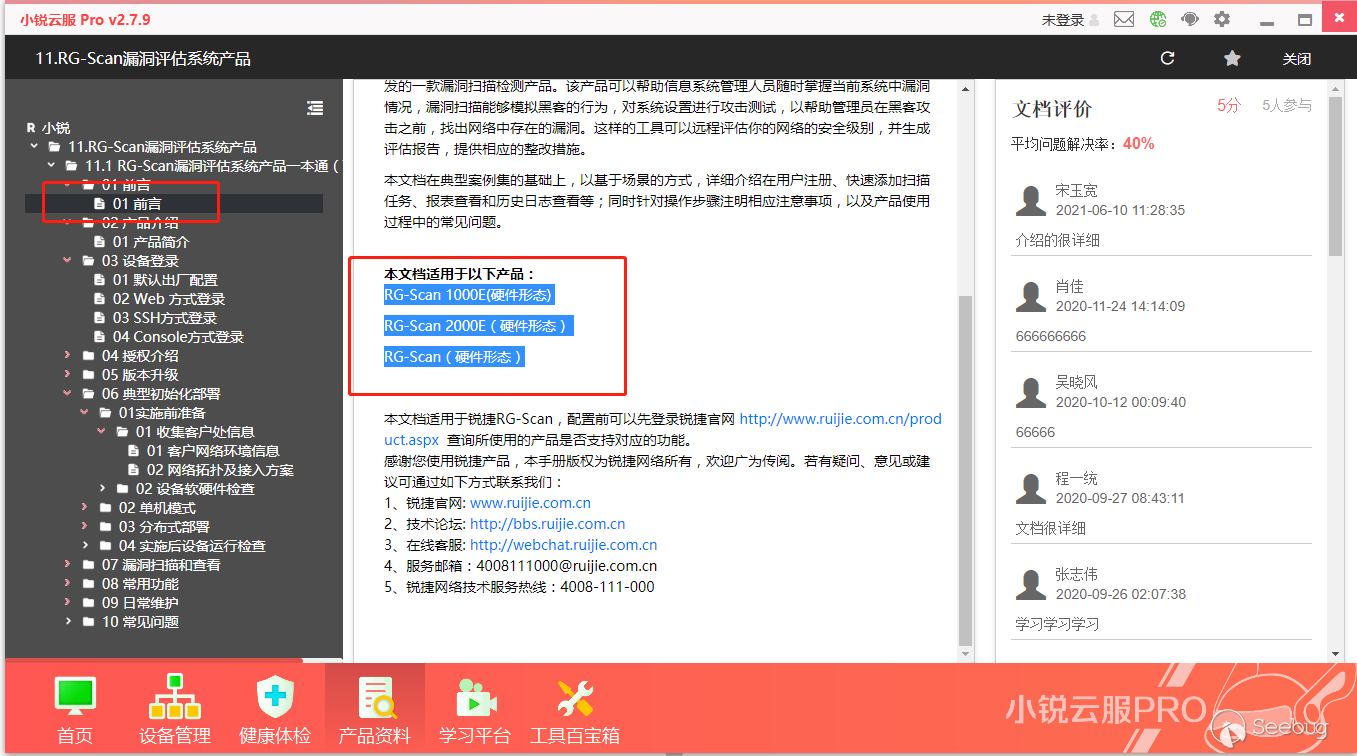Open the 学习平台 tab
The height and width of the screenshot is (756, 1357).
pyautogui.click(x=475, y=710)
